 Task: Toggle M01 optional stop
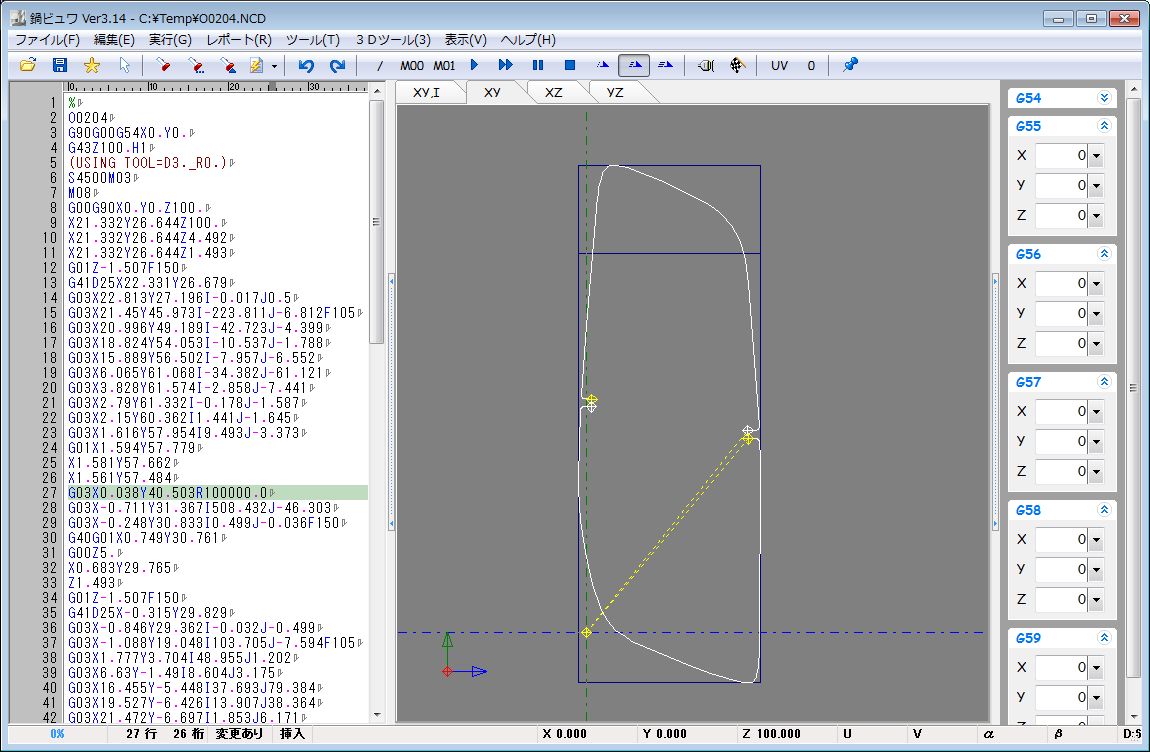[444, 65]
